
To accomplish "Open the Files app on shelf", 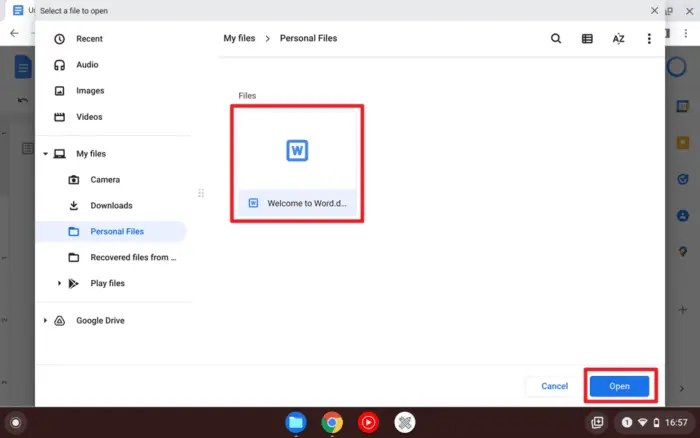I will coord(296,422).
